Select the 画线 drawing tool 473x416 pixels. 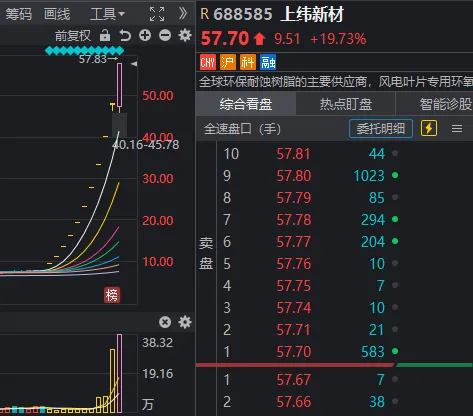[x=57, y=14]
